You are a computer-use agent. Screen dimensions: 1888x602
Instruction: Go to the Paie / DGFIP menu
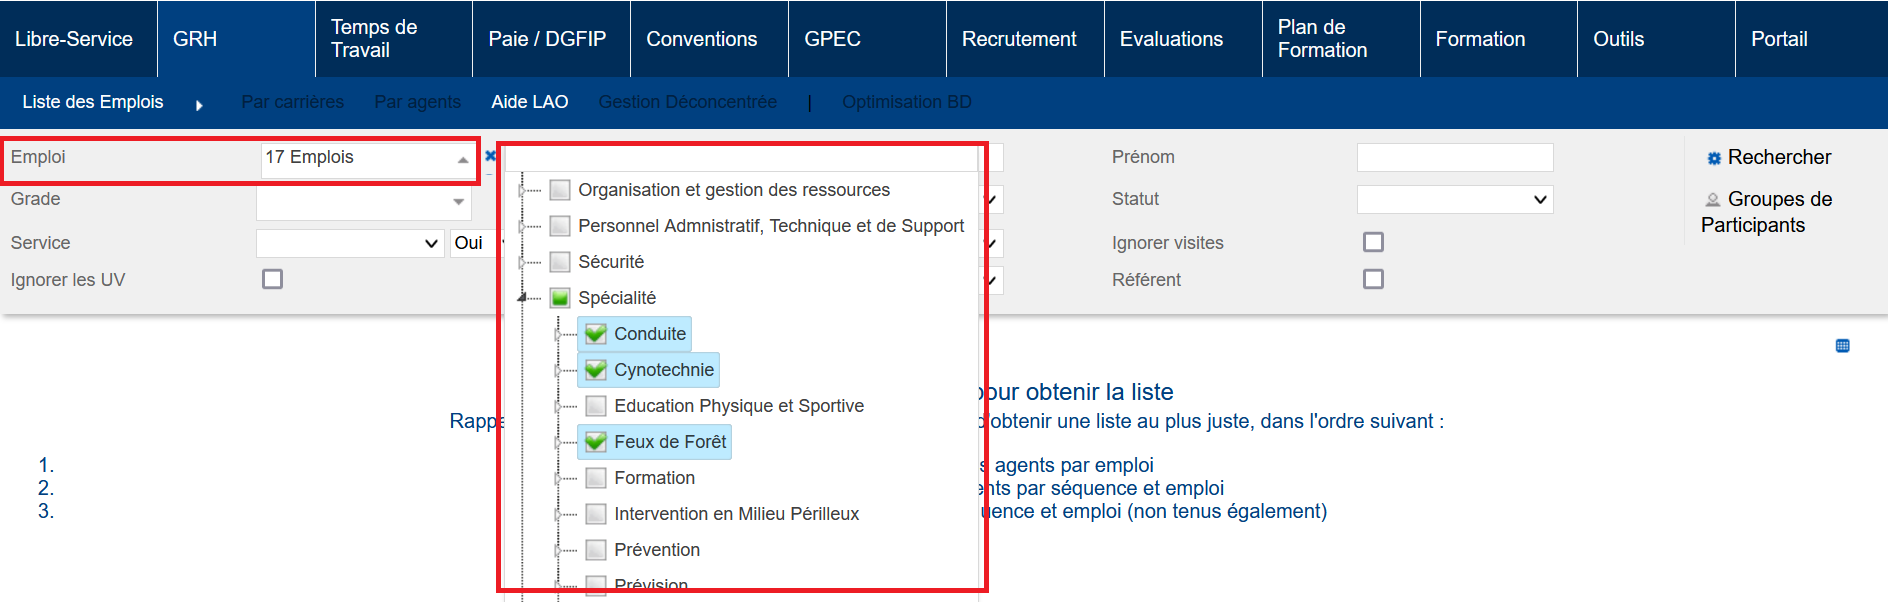(x=547, y=39)
